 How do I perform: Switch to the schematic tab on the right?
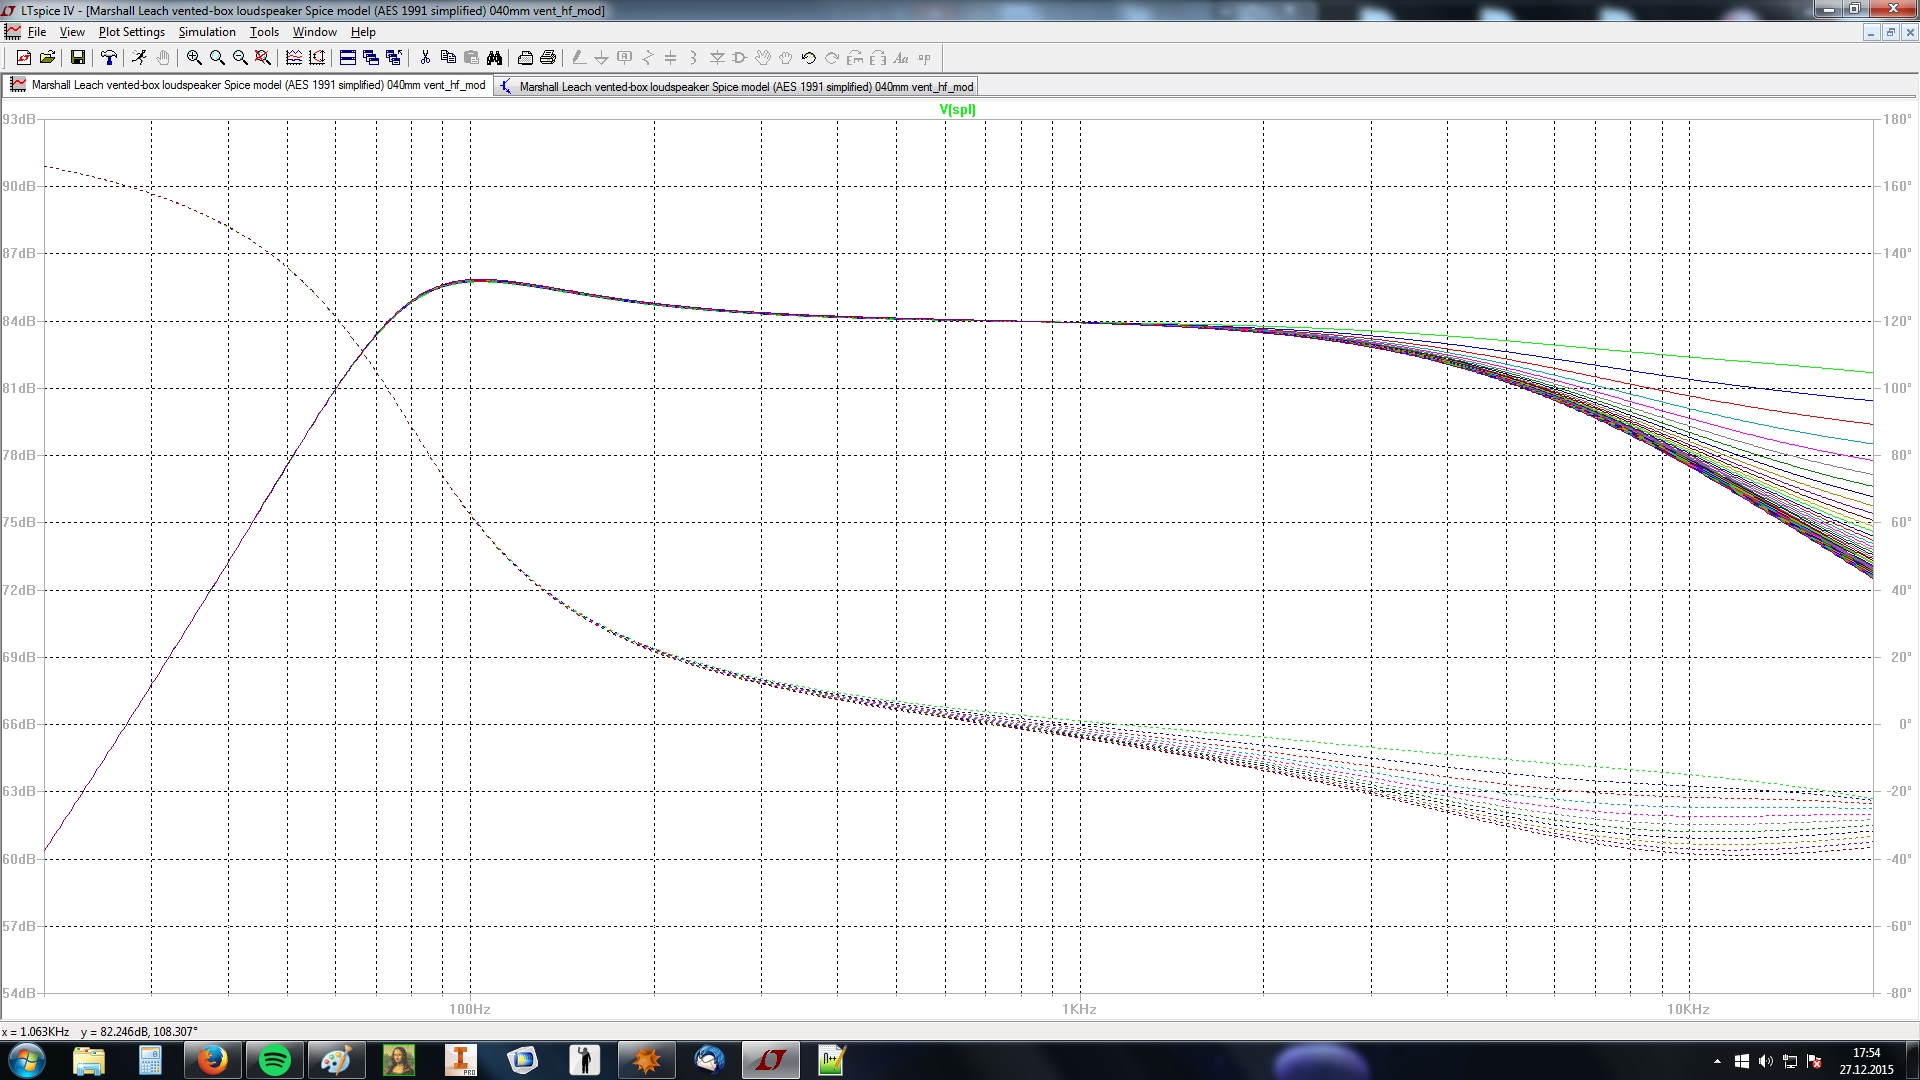pyautogui.click(x=736, y=87)
